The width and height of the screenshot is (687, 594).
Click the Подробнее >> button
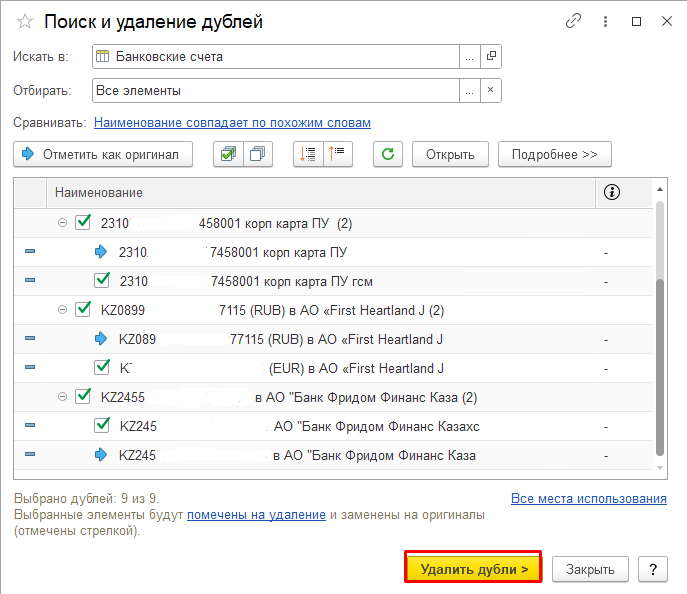[x=554, y=155]
